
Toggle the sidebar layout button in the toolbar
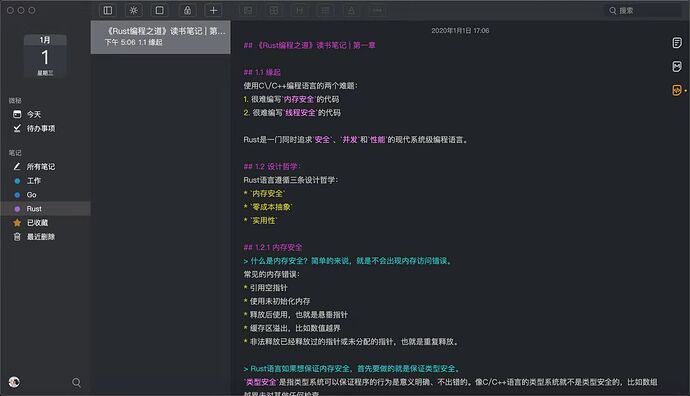tap(108, 10)
